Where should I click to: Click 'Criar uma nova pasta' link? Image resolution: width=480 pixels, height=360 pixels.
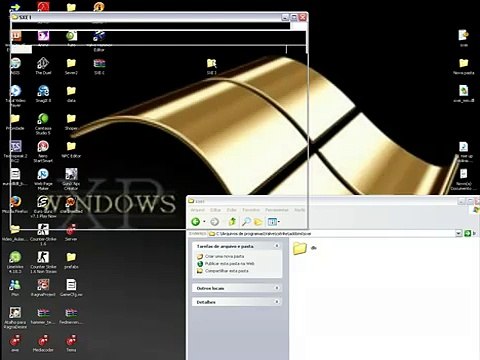[x=224, y=256]
